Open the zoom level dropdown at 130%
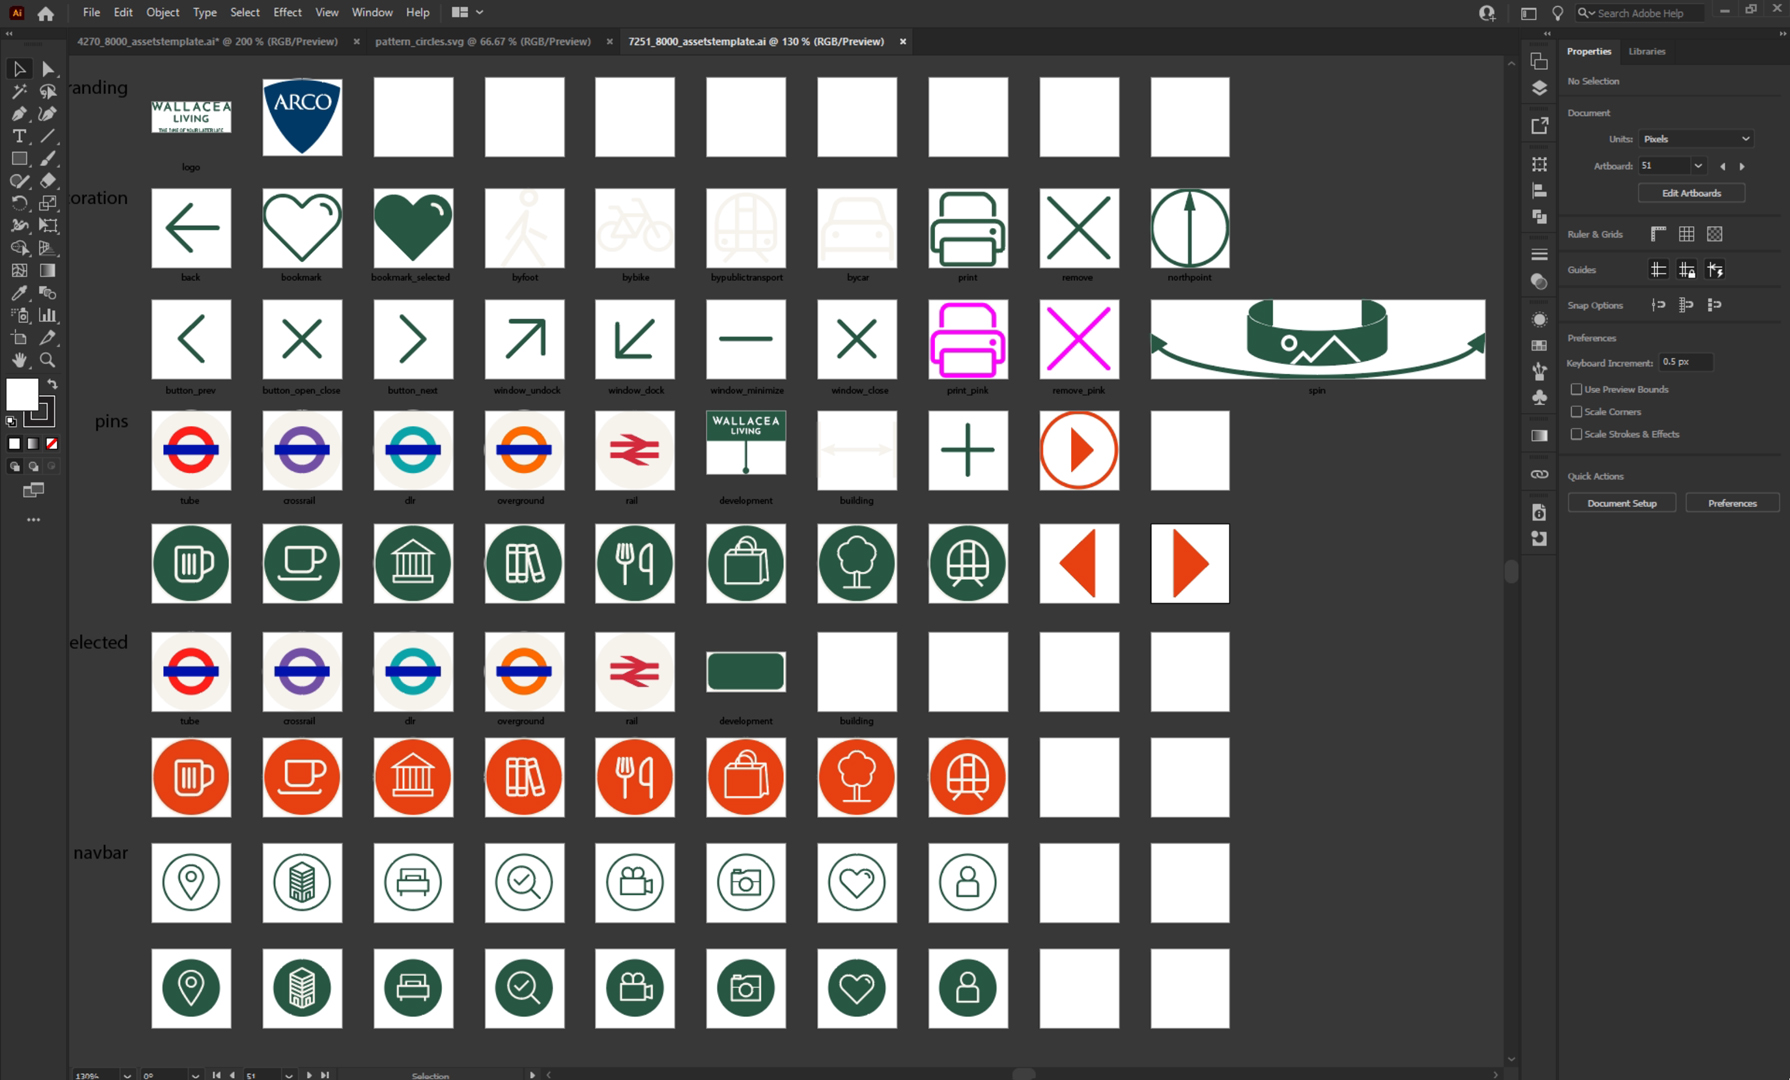Viewport: 1790px width, 1080px height. click(x=127, y=1075)
